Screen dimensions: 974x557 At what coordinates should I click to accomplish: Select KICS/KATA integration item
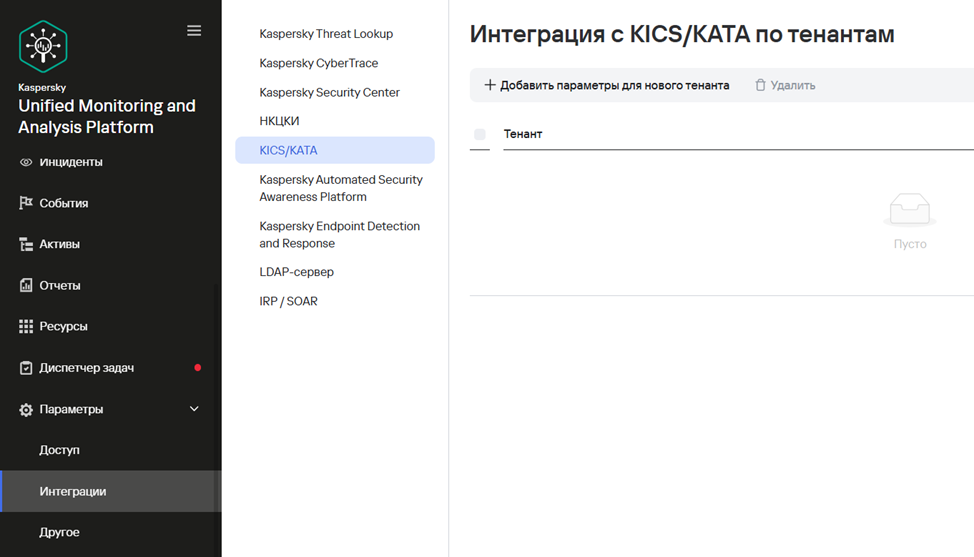335,150
